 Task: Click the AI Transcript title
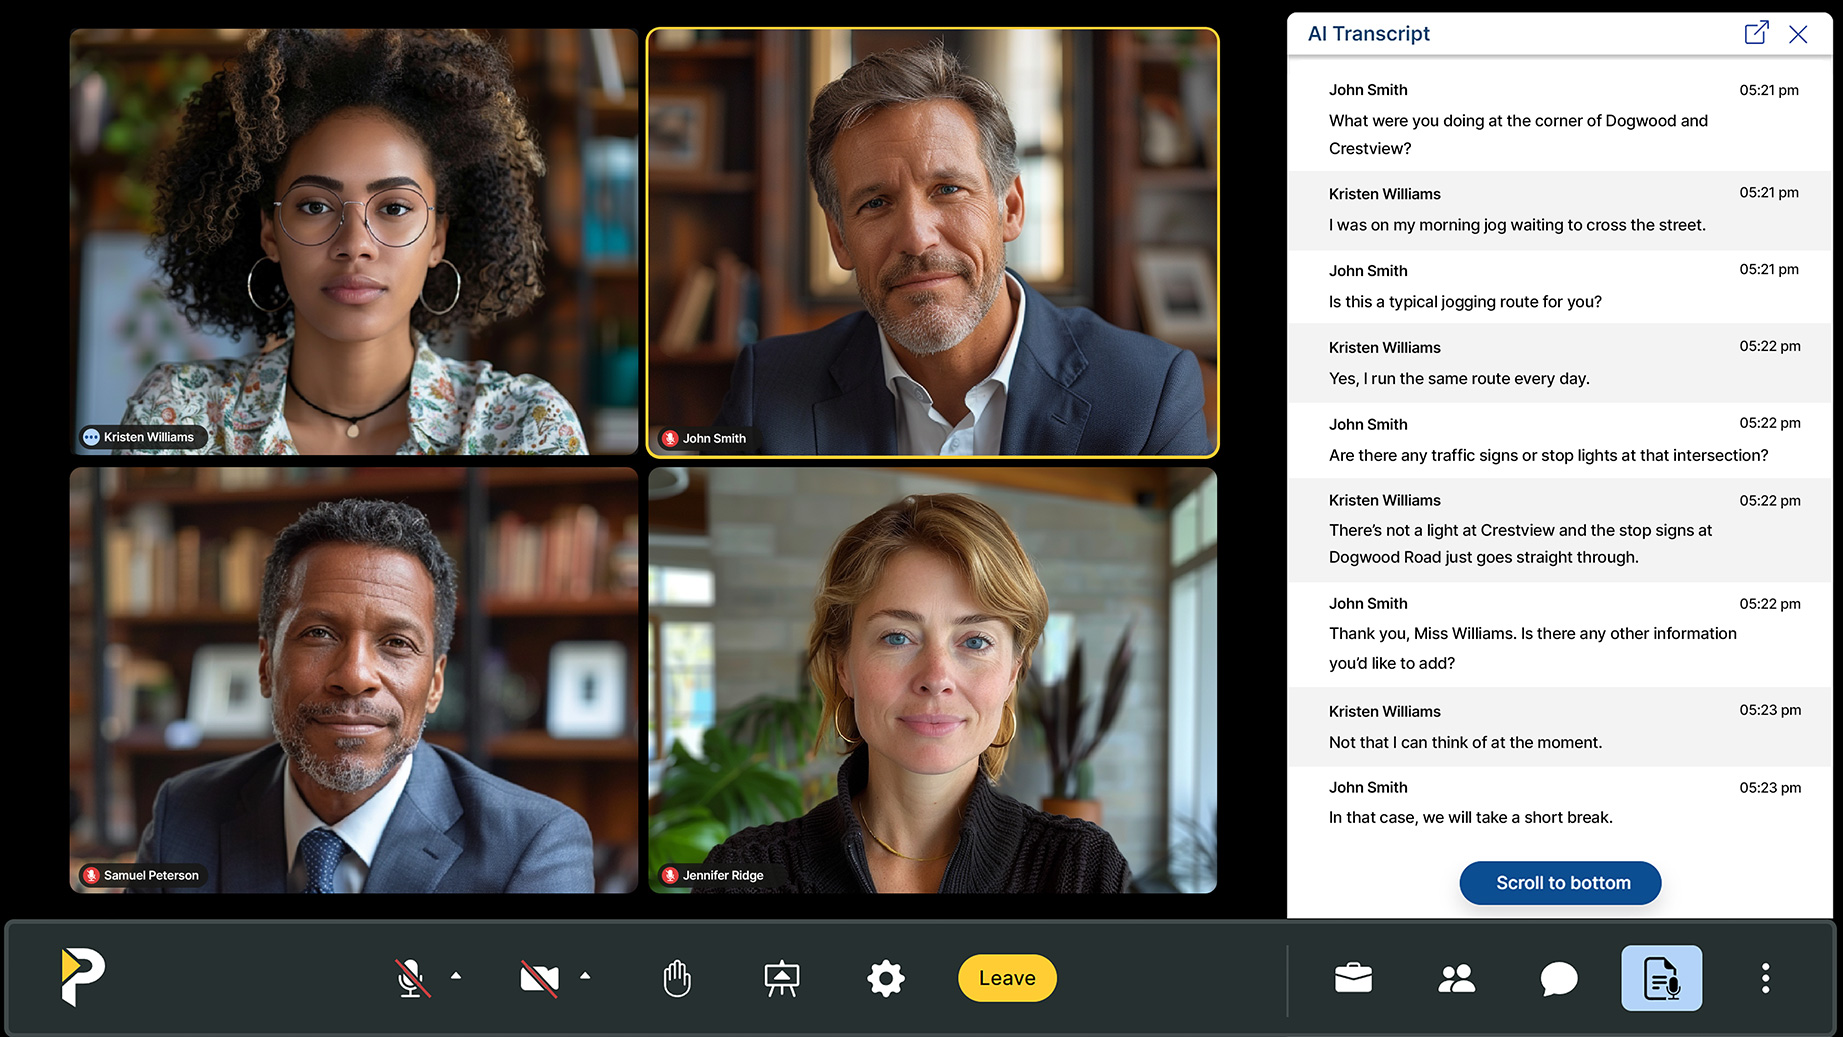[x=1368, y=34]
